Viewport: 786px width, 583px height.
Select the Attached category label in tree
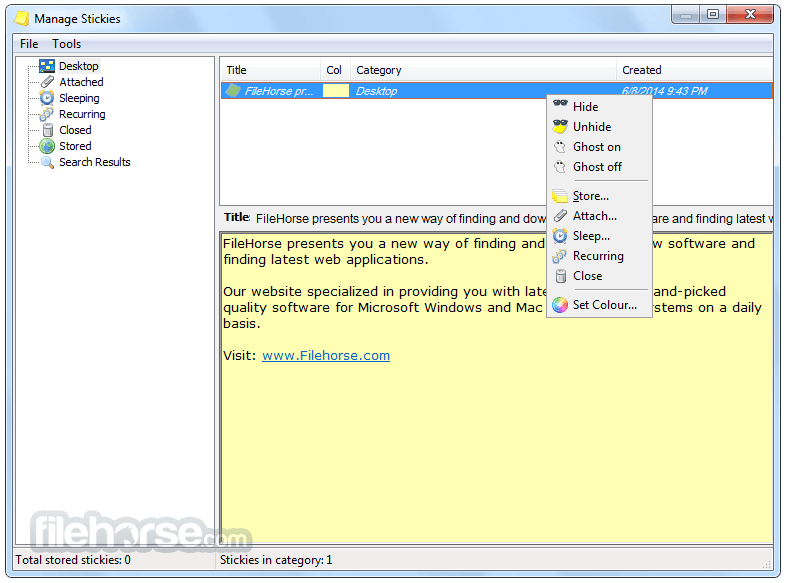[x=81, y=82]
